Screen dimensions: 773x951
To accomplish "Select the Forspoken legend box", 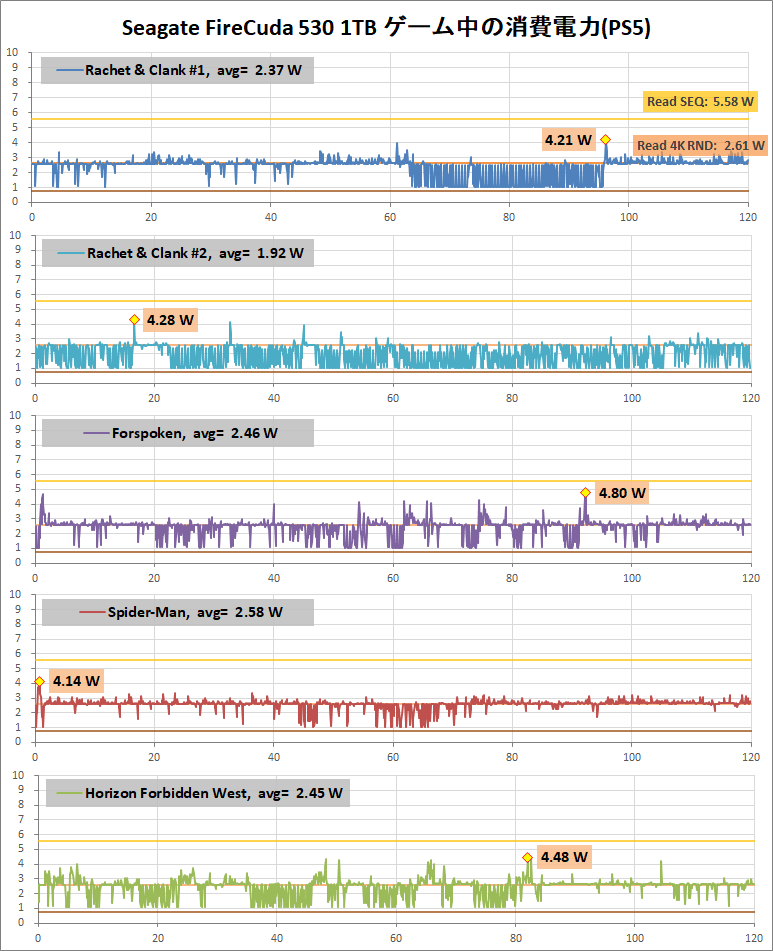I will [178, 433].
